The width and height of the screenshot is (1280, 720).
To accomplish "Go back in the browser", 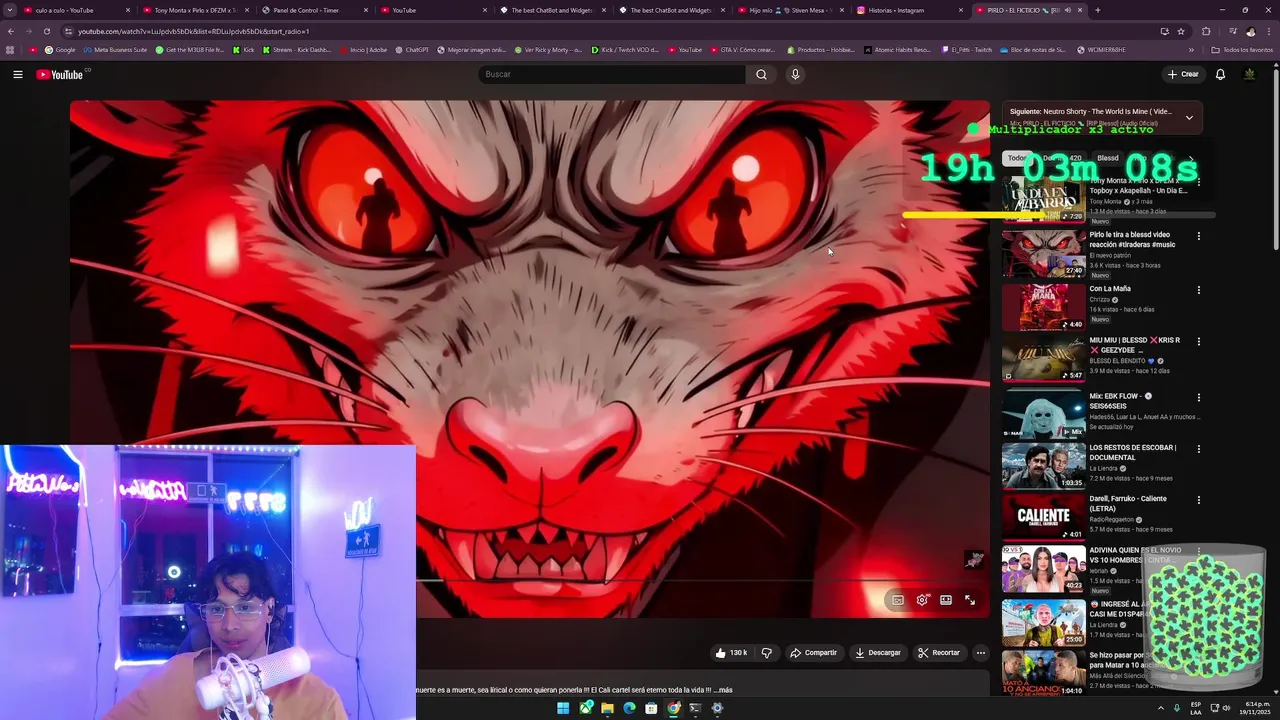I will point(10,31).
